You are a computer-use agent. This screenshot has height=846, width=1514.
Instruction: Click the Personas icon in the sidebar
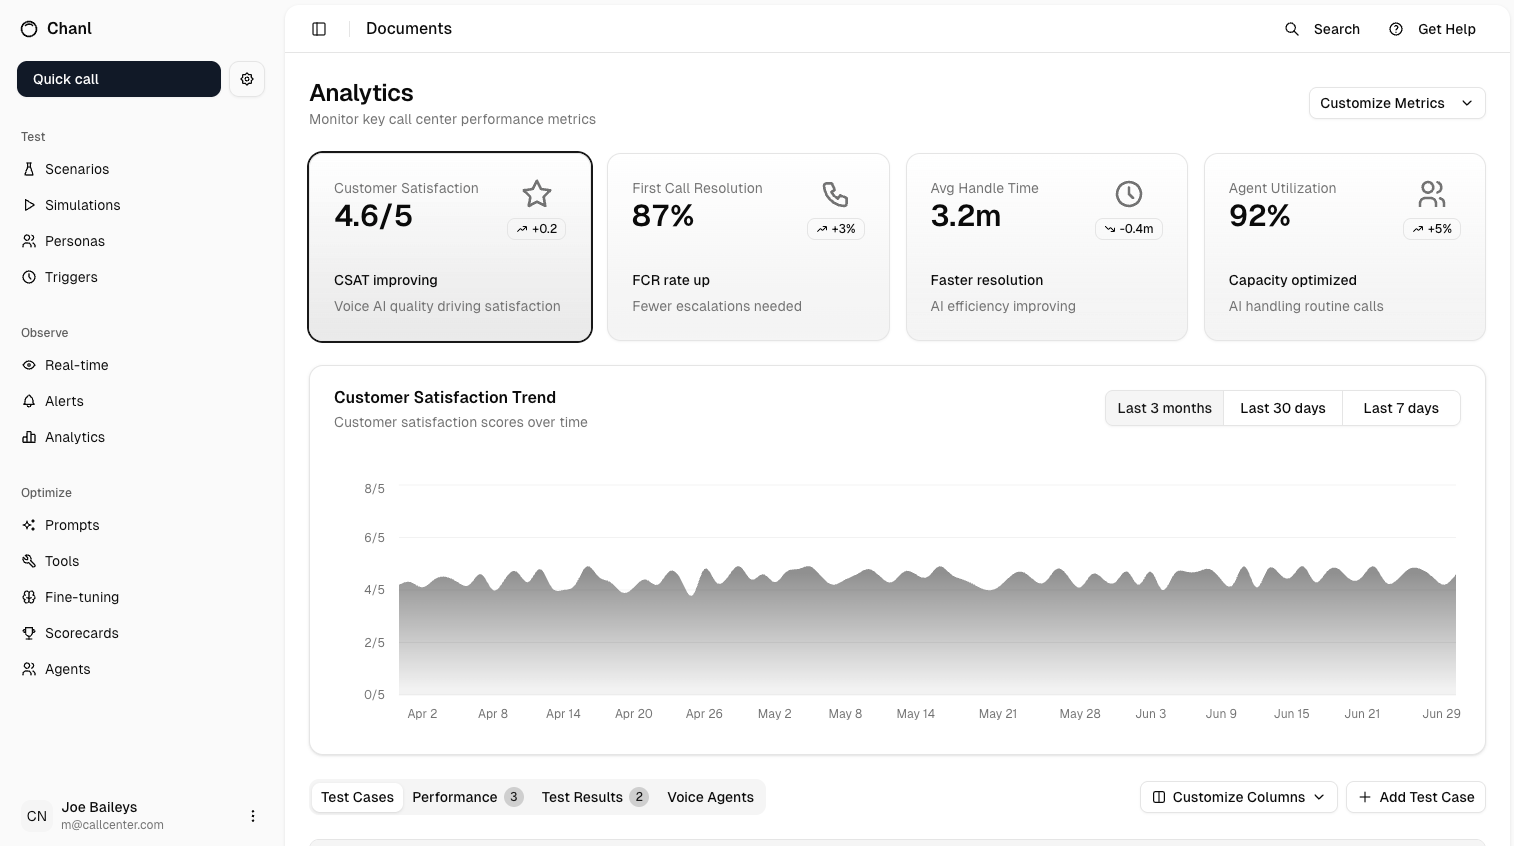tap(28, 241)
